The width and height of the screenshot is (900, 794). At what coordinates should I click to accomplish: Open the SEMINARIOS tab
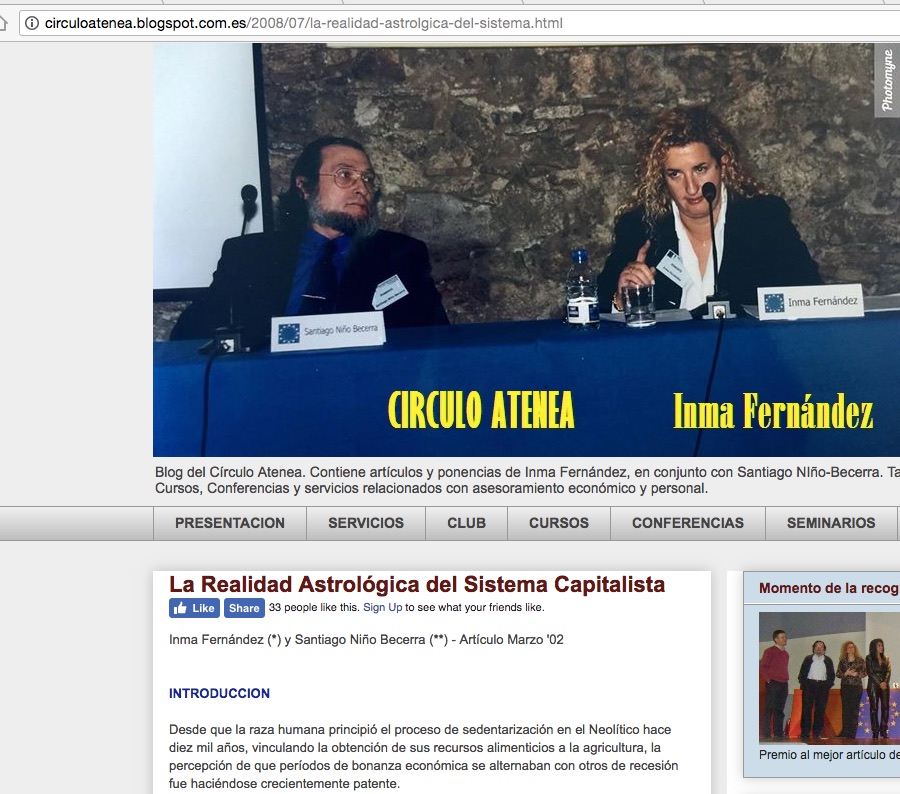(830, 523)
